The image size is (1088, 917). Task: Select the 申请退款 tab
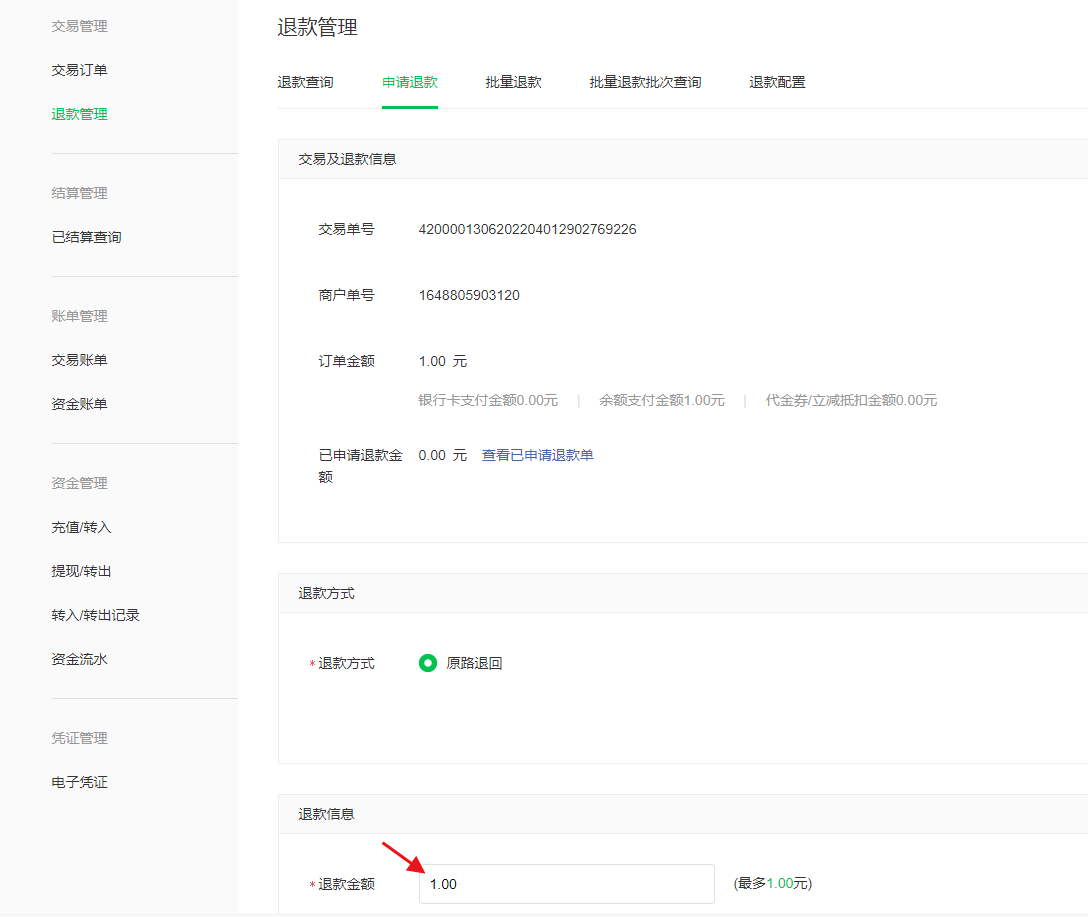click(410, 82)
